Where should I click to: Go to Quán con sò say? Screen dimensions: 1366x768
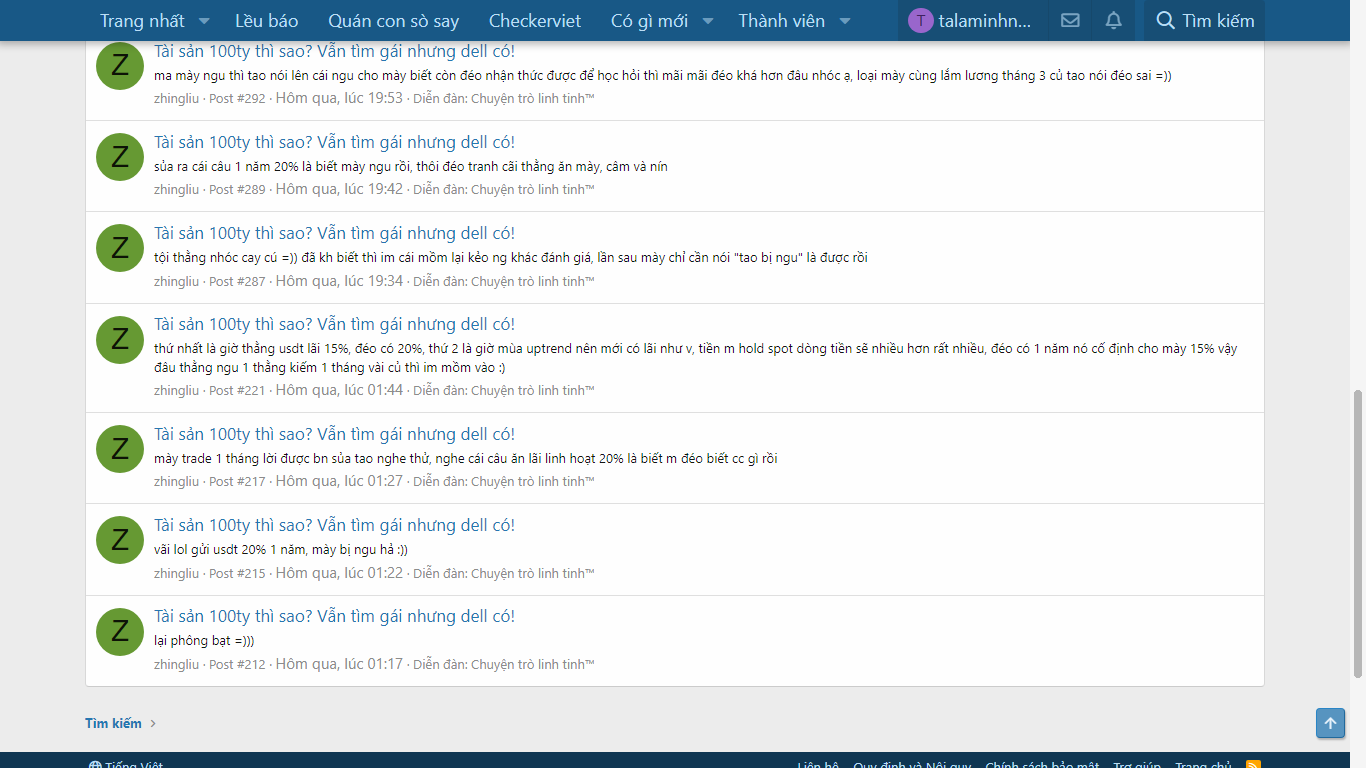[393, 21]
